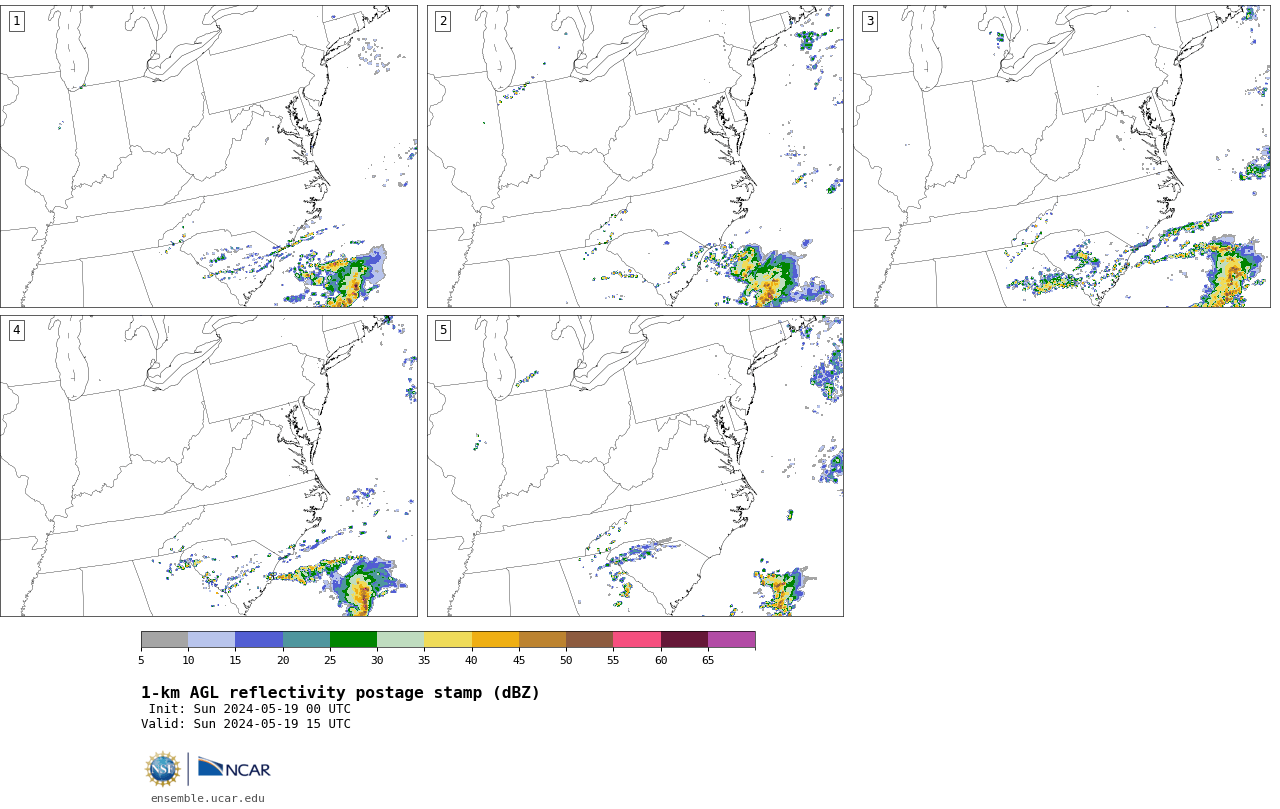Click the colorbar tick label 20
The height and width of the screenshot is (809, 1280).
[283, 660]
